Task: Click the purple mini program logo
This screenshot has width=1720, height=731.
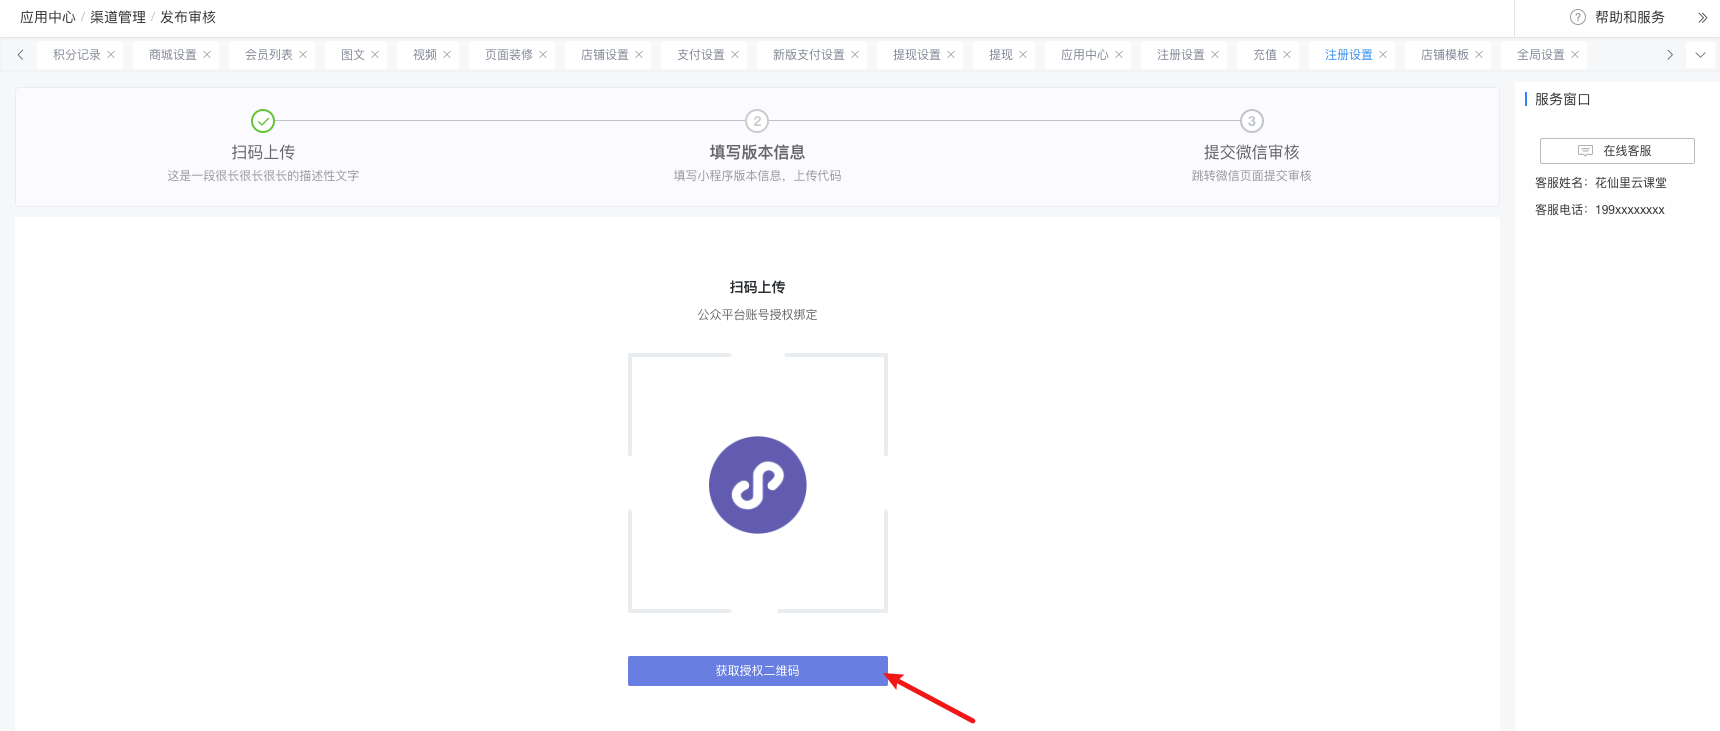Action: pyautogui.click(x=758, y=485)
